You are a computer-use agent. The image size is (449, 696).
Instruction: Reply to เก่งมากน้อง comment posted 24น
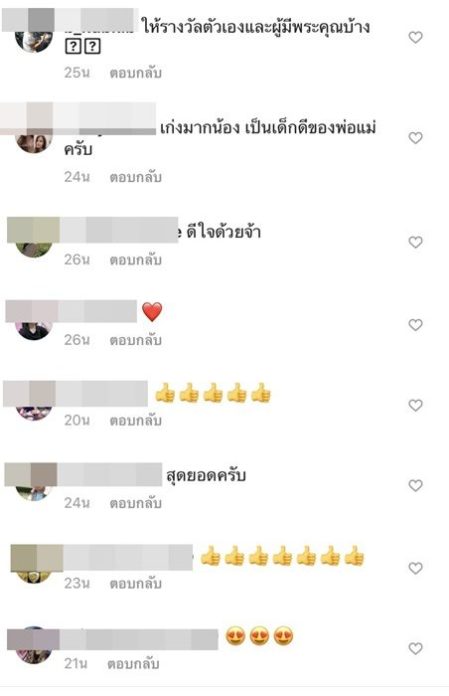coord(135,177)
